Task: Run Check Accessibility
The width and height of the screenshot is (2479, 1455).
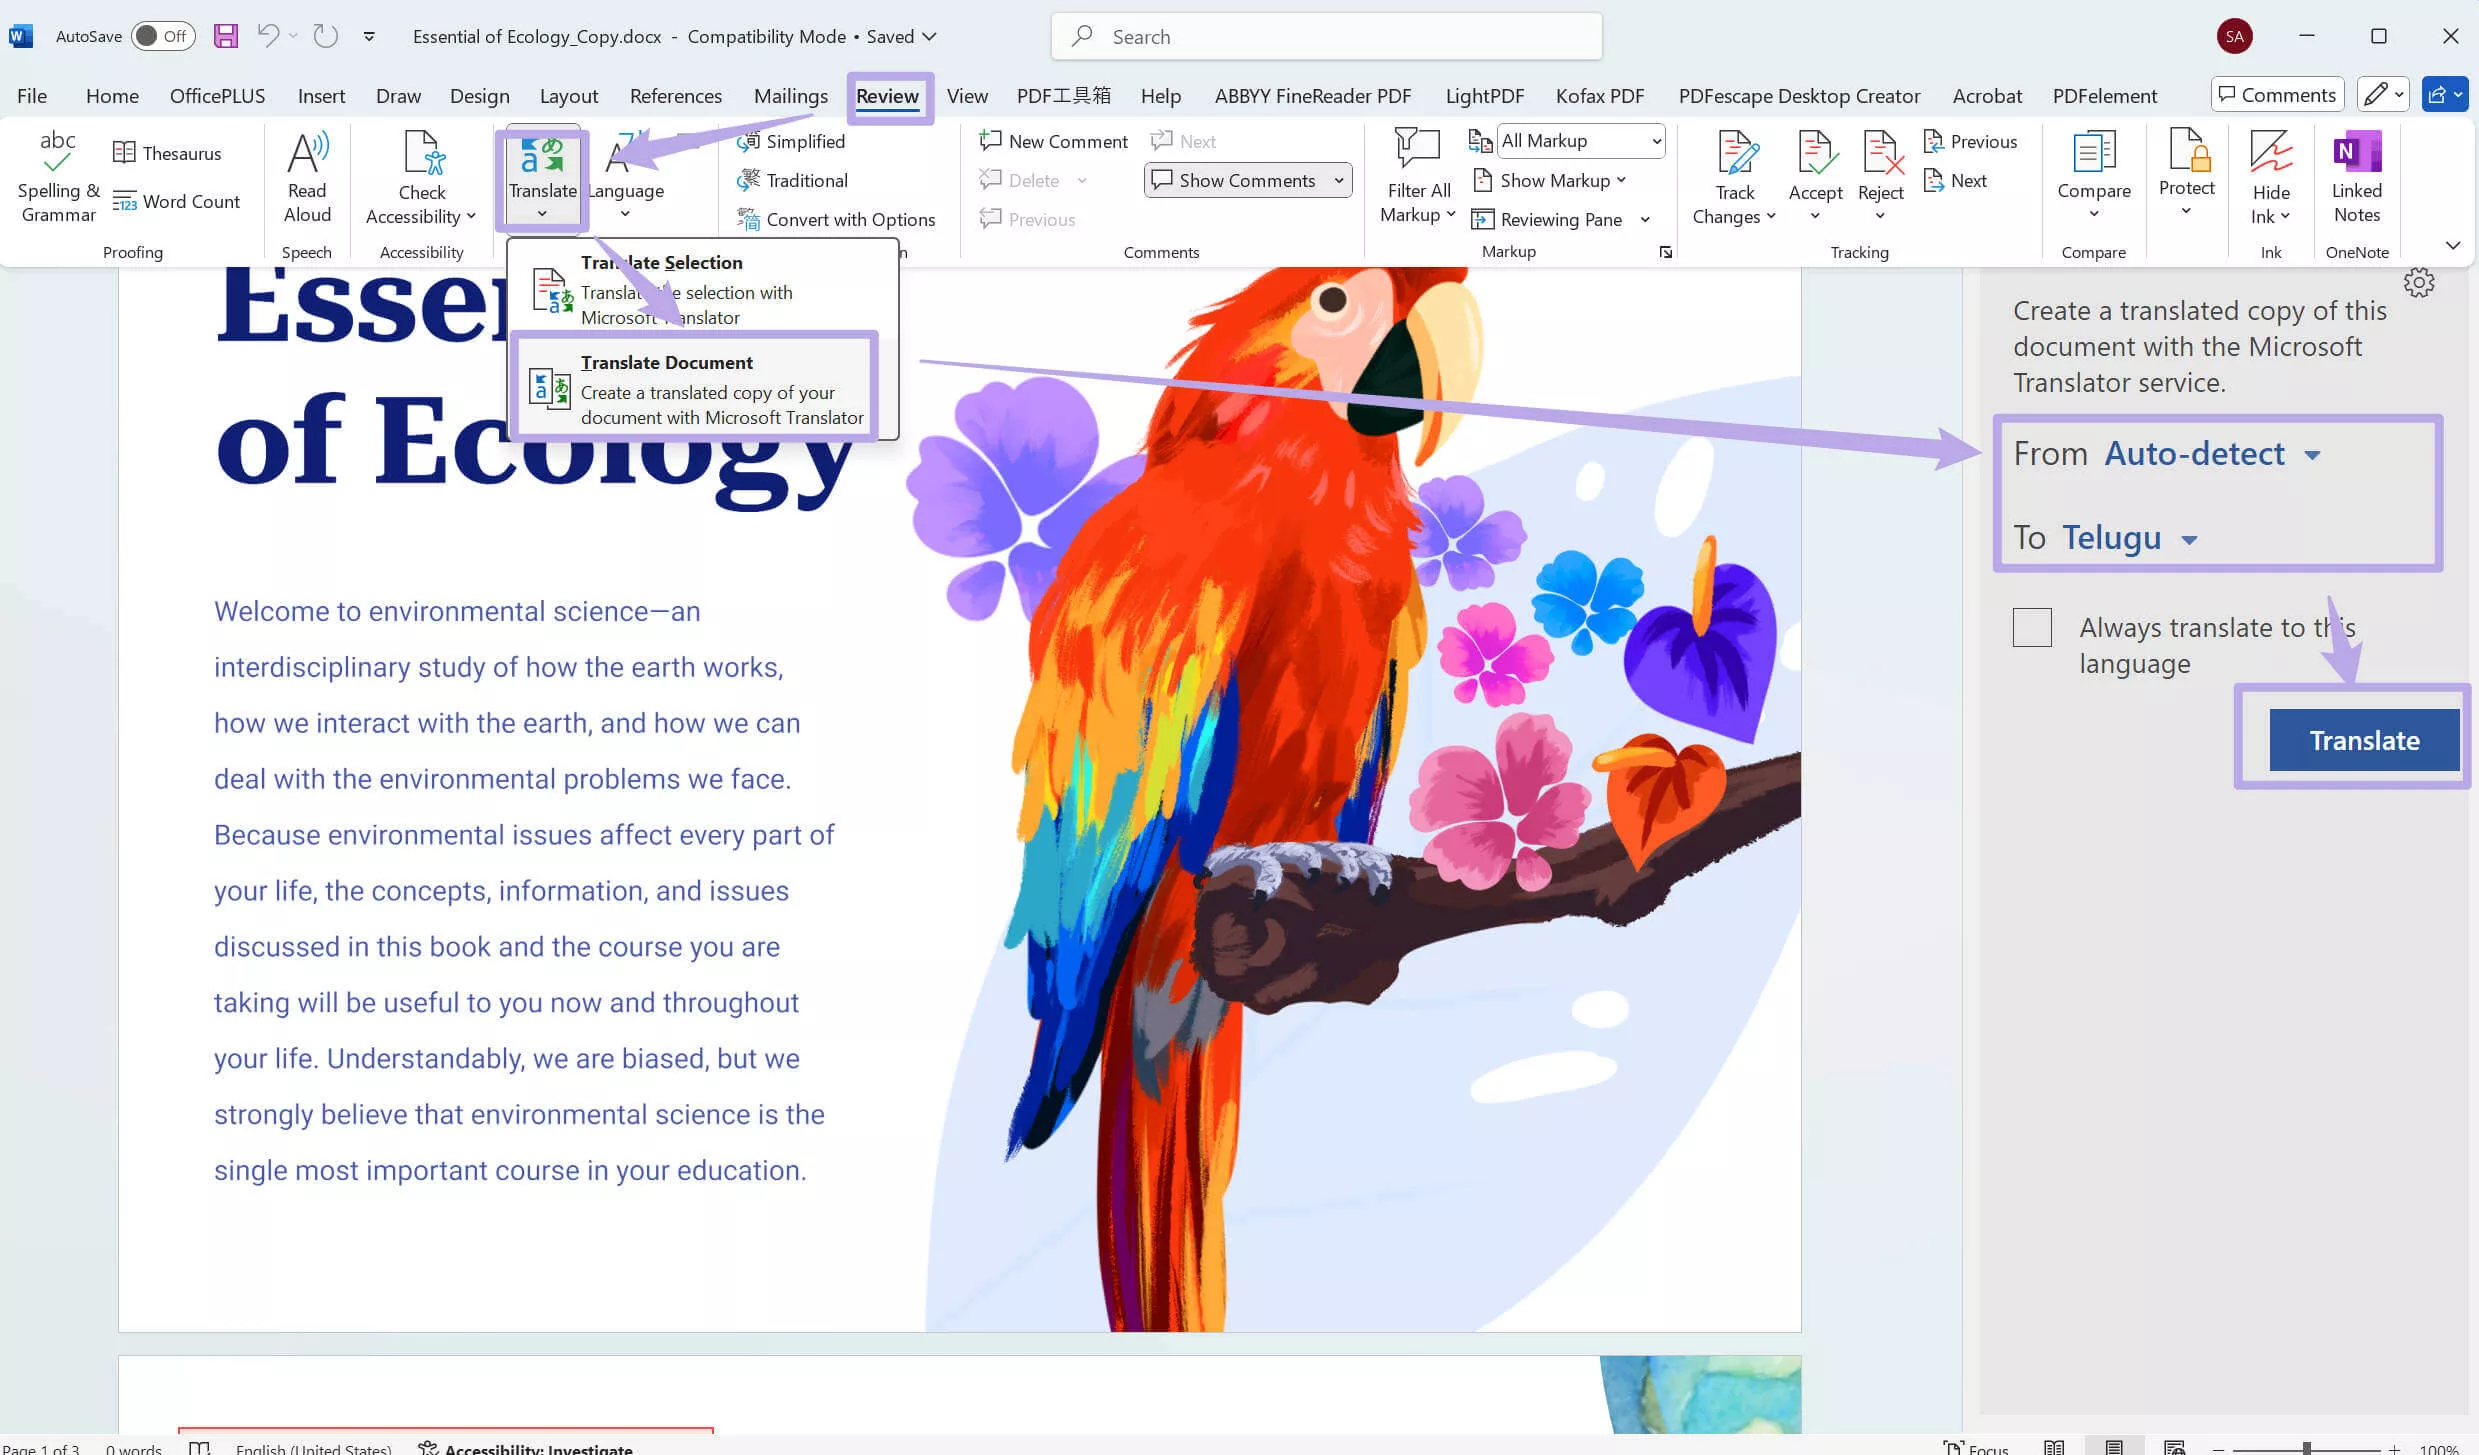Action: point(421,177)
